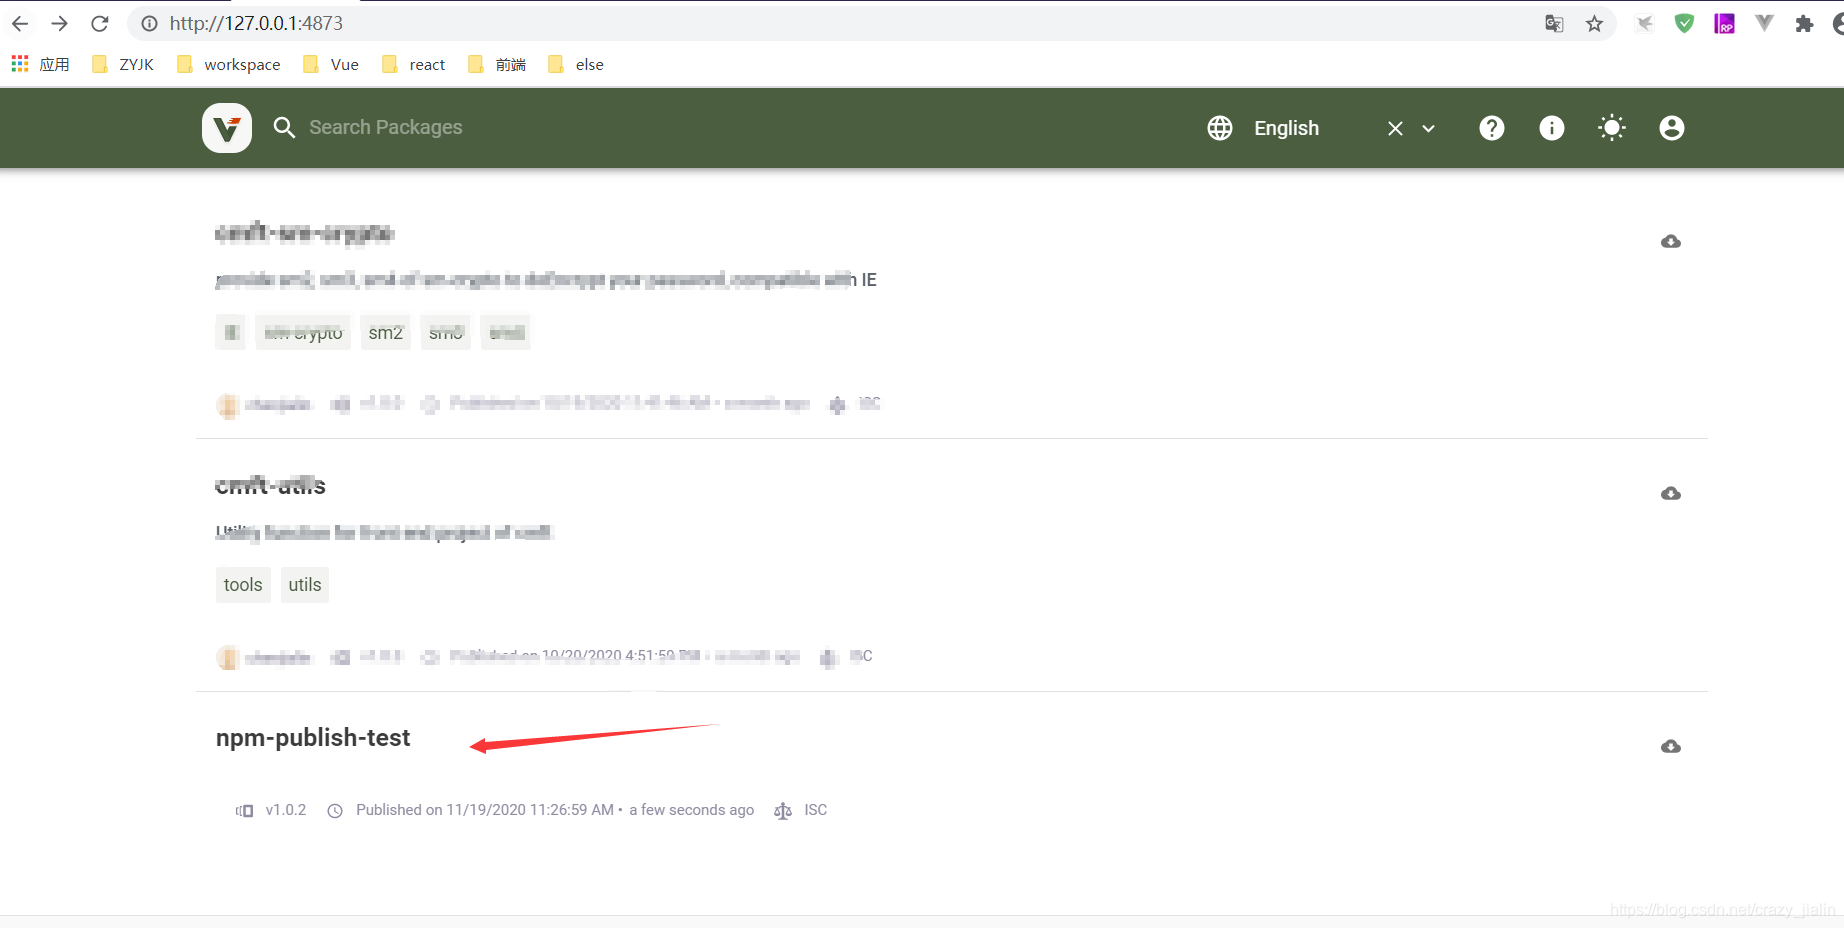Click the search magnifier icon
Screen dimensions: 1844x928
tap(284, 128)
